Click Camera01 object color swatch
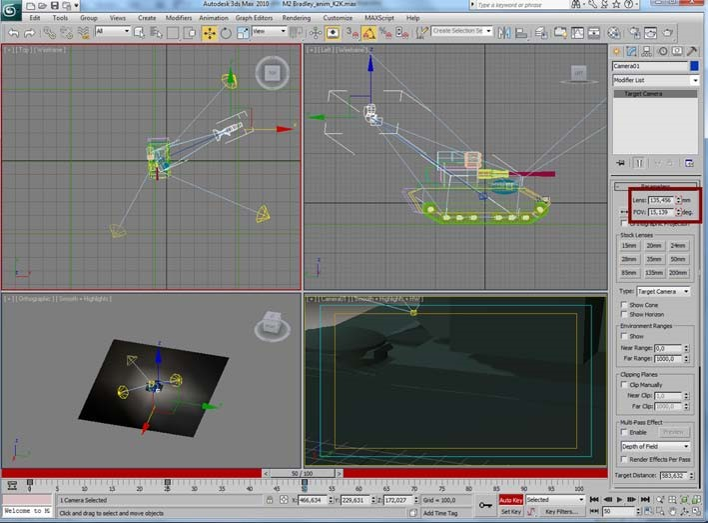The height and width of the screenshot is (523, 708). click(x=694, y=66)
